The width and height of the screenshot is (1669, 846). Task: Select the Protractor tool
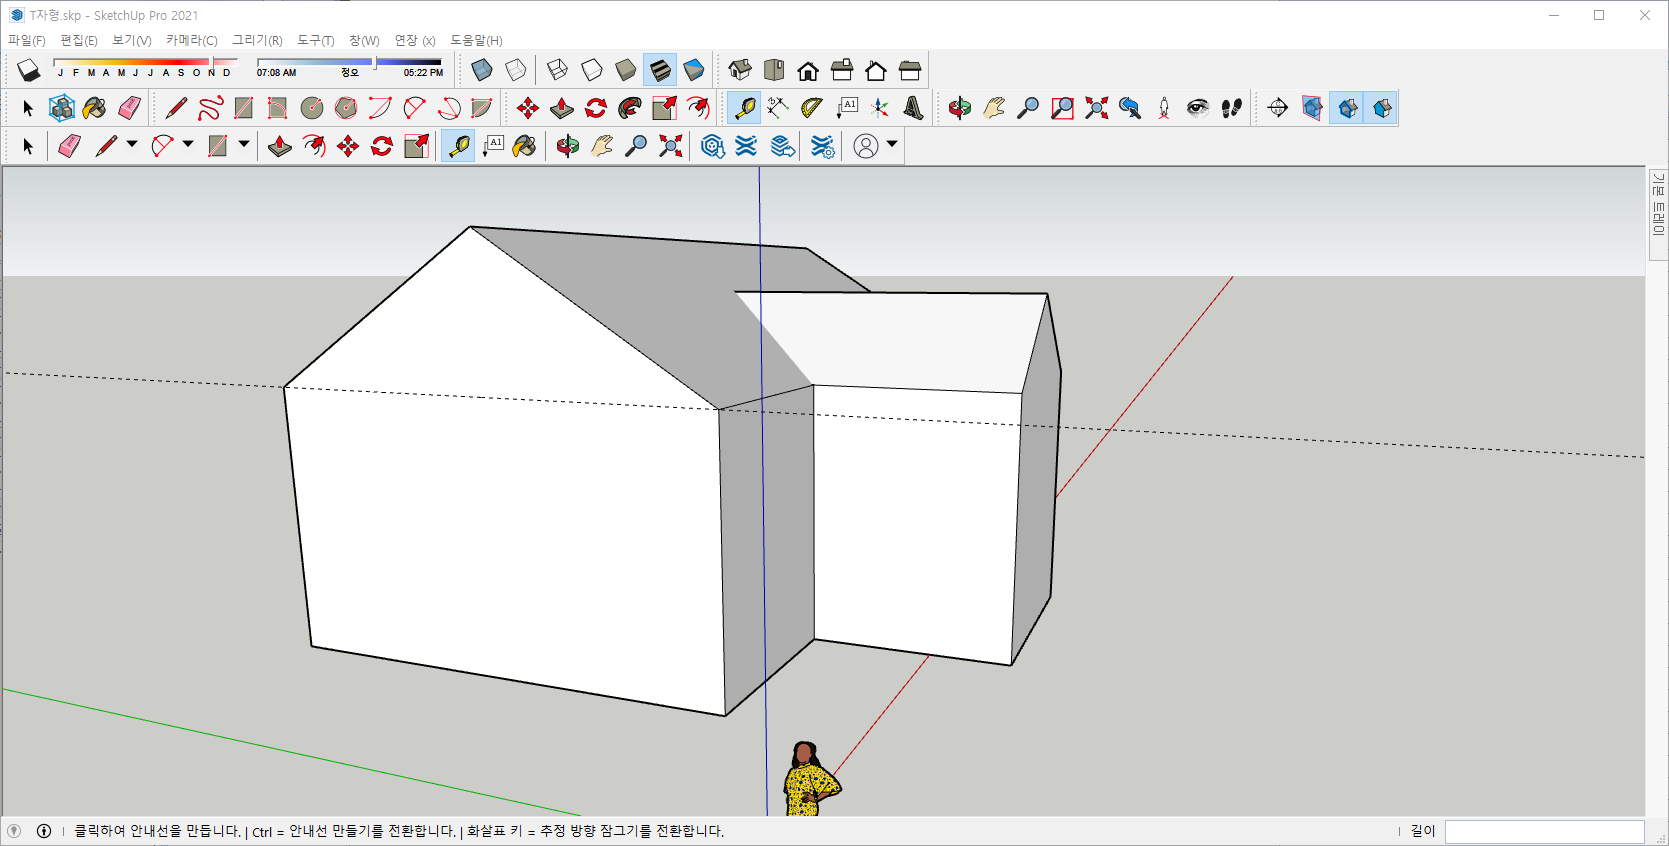point(812,108)
